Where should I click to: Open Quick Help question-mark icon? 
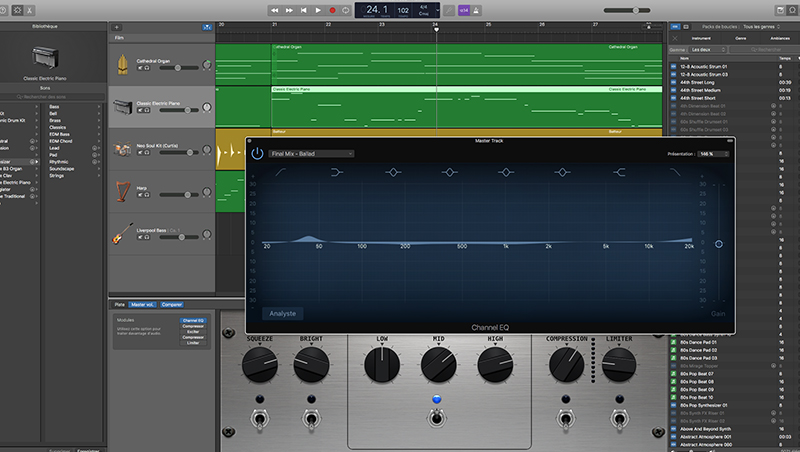3,10
